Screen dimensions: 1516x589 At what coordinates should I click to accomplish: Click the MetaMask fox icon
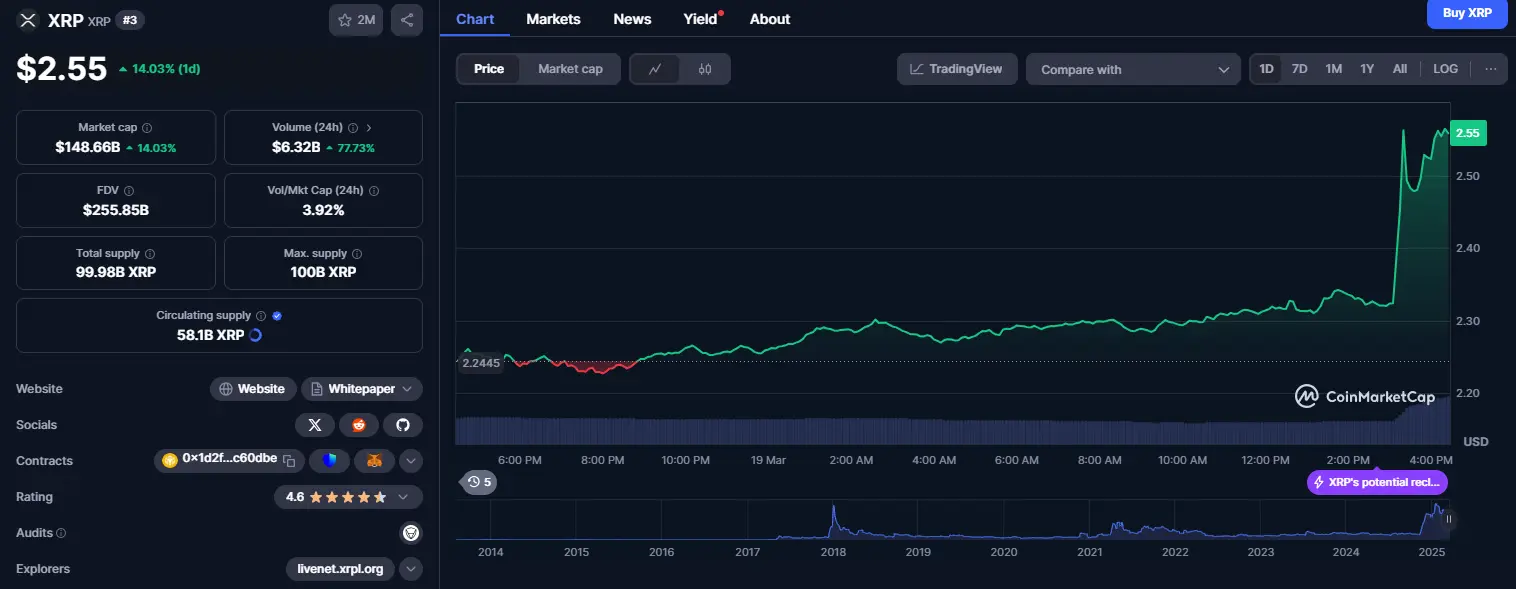click(x=374, y=461)
